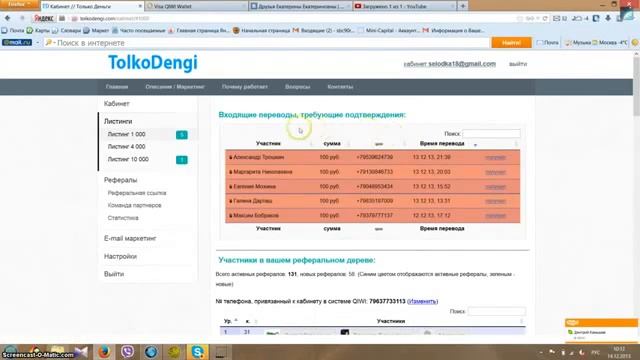
Task: Open the downloads arrow icon in browser toolbar
Action: point(608,18)
